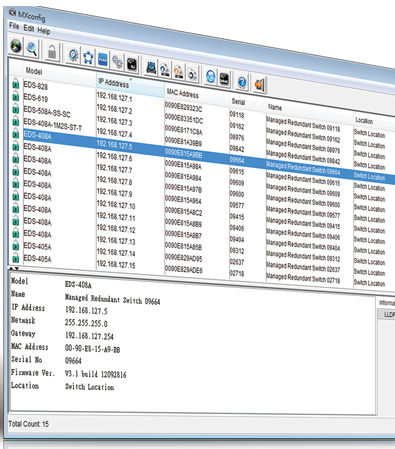
Task: Click the lock icon beside EDS-619
Action: (x=15, y=96)
